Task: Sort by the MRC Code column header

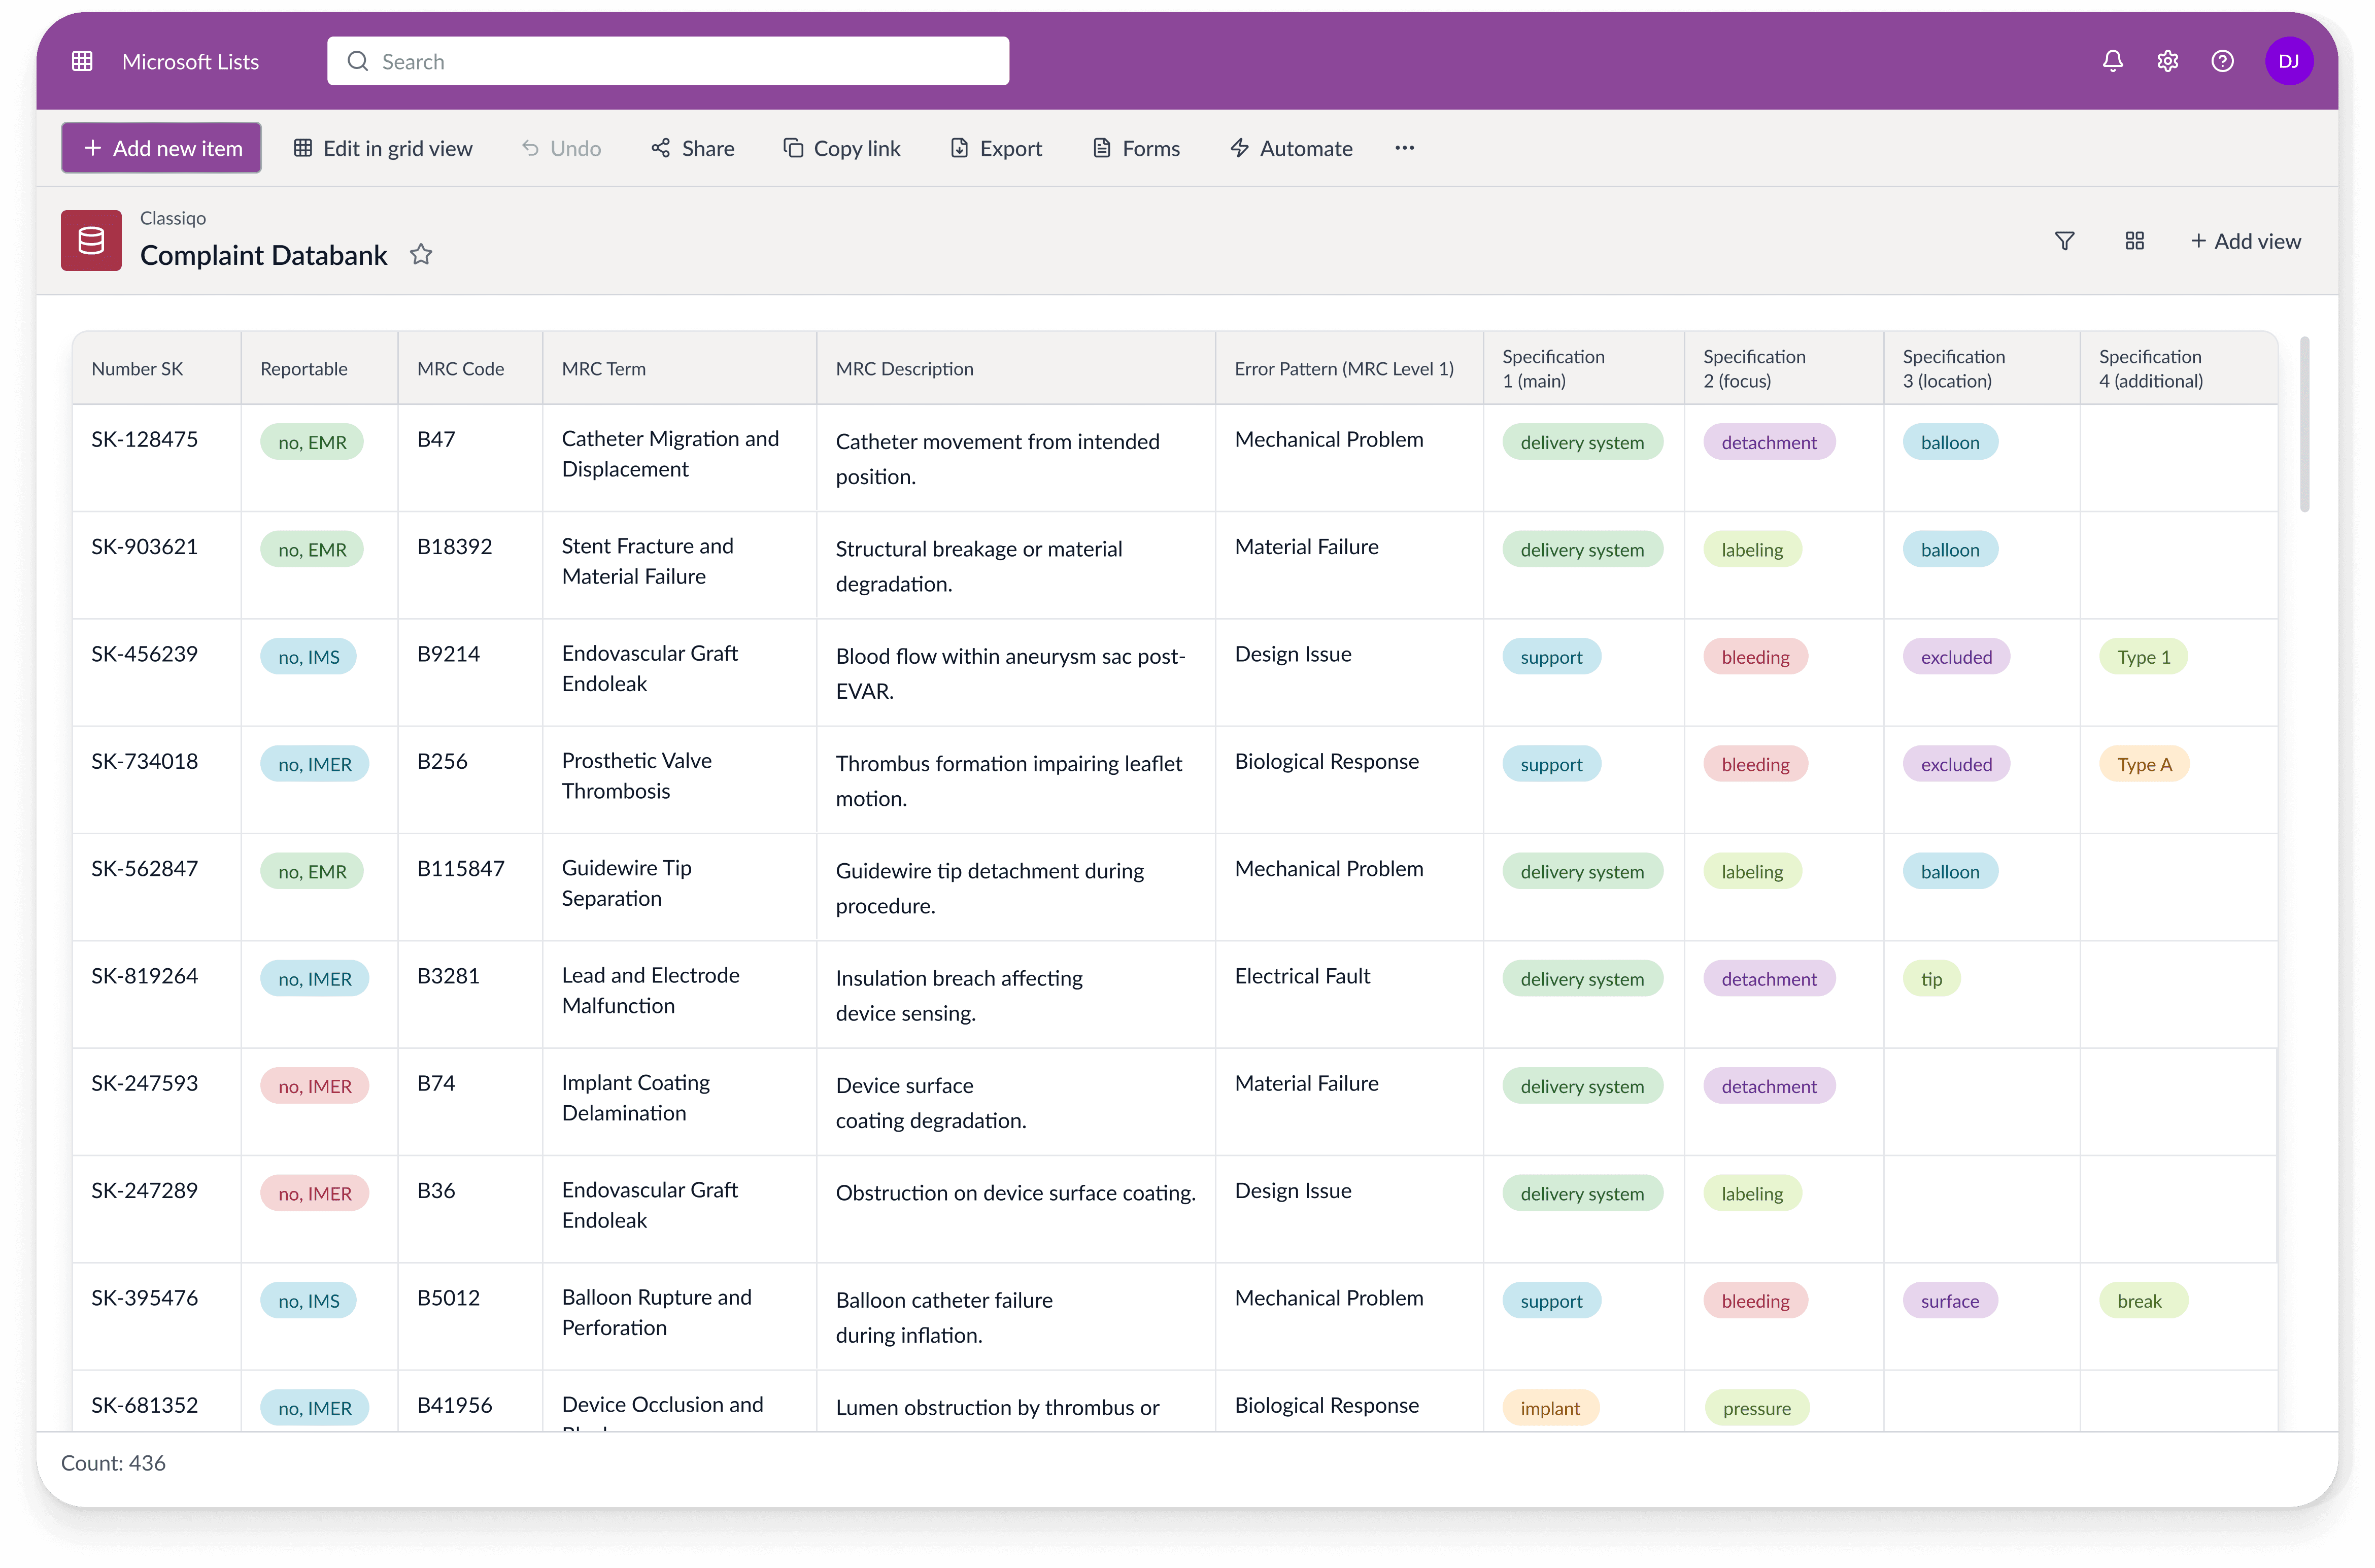Action: (460, 369)
